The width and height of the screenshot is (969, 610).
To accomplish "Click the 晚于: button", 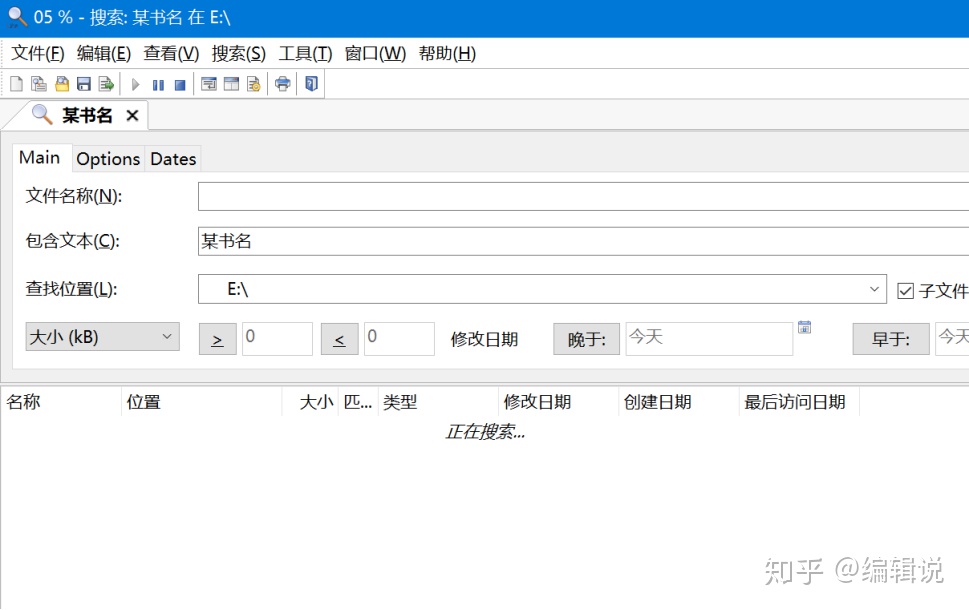I will (x=586, y=339).
